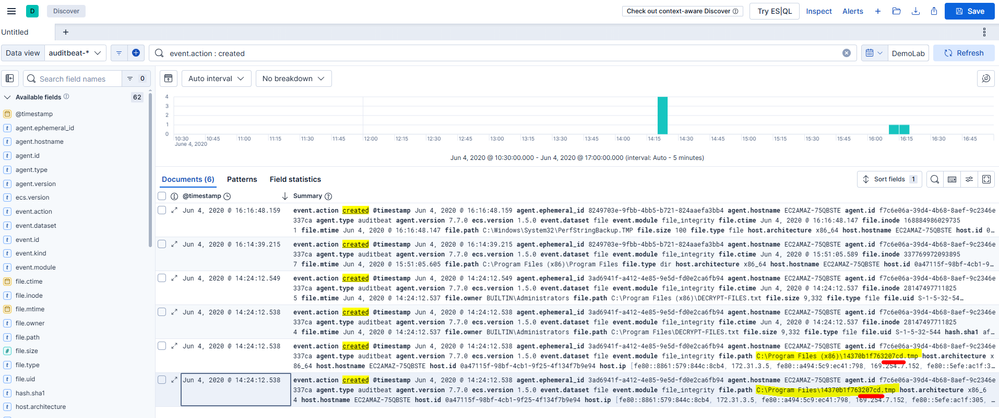The height and width of the screenshot is (418, 999).
Task: Open the three-dot tab options menu
Action: tap(985, 32)
